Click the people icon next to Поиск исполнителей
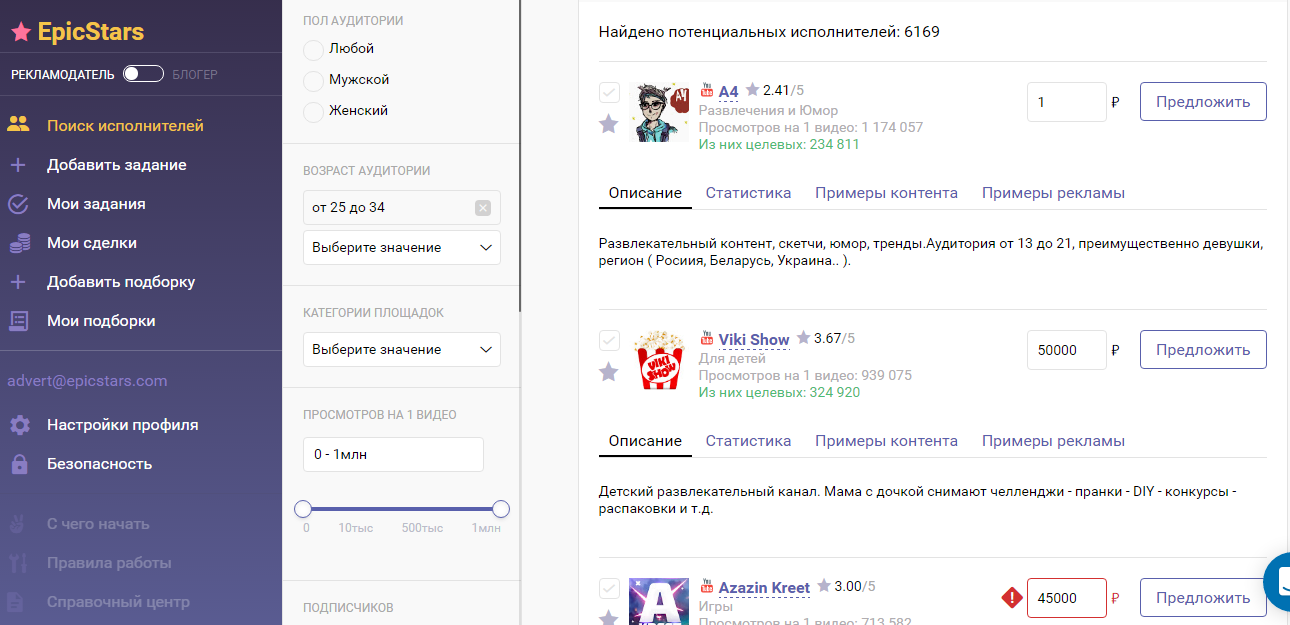The image size is (1290, 625). point(18,126)
